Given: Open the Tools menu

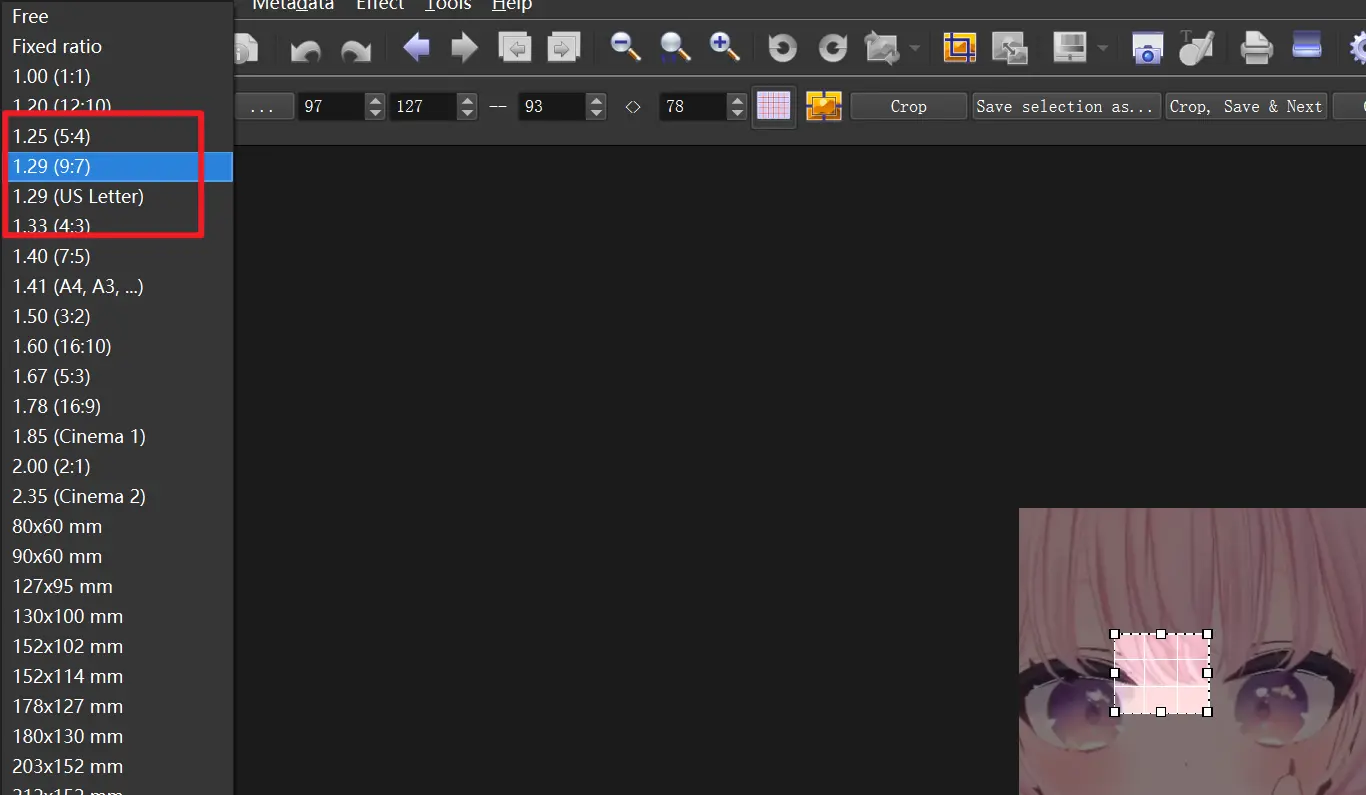Looking at the screenshot, I should pyautogui.click(x=447, y=5).
